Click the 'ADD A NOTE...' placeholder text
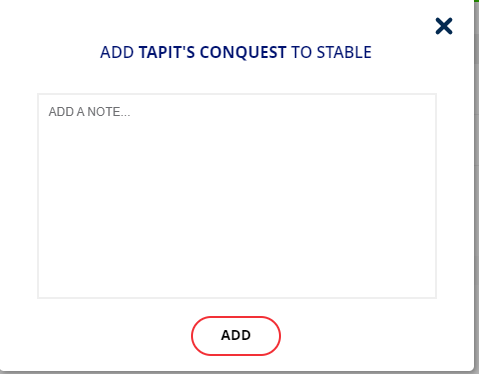The height and width of the screenshot is (374, 479). pos(89,112)
